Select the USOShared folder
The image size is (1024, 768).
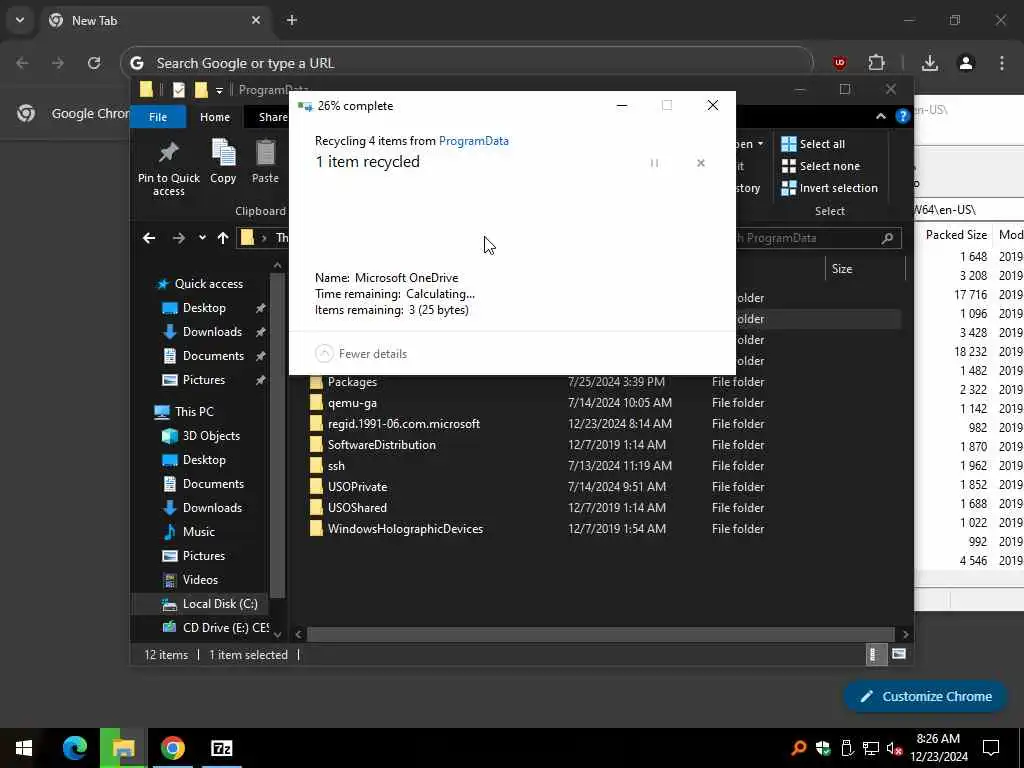pyautogui.click(x=357, y=507)
